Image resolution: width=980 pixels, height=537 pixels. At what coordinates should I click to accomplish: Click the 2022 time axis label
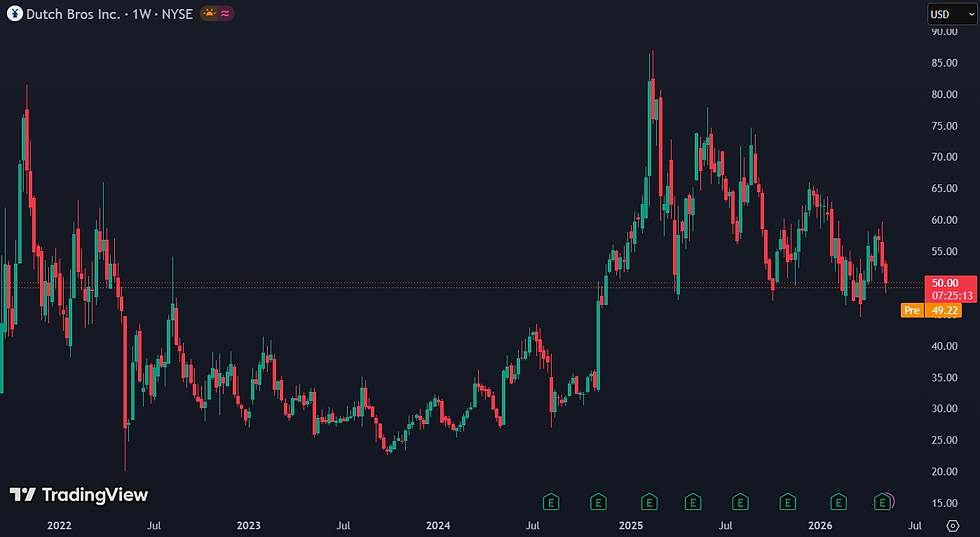pos(59,526)
